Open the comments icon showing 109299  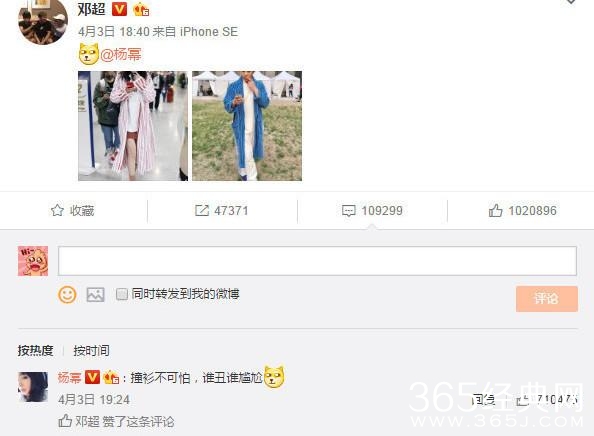349,211
